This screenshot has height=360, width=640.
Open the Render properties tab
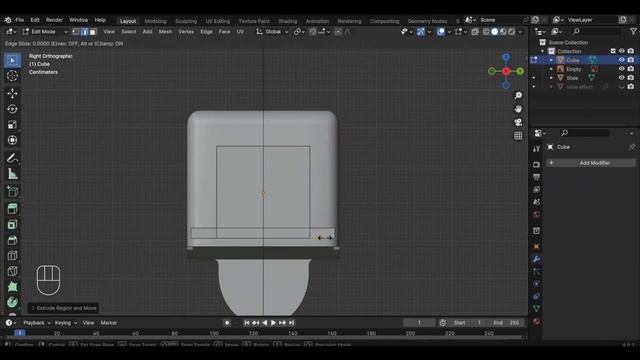pyautogui.click(x=536, y=164)
